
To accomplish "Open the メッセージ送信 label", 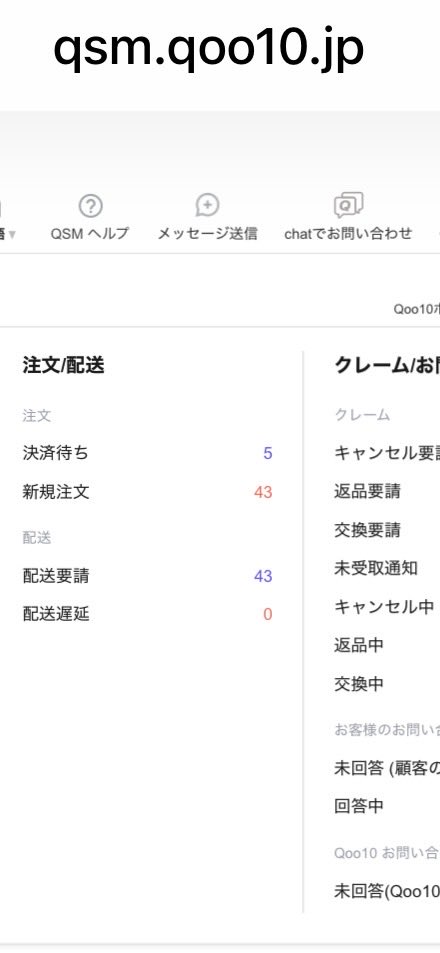I will click(x=207, y=233).
